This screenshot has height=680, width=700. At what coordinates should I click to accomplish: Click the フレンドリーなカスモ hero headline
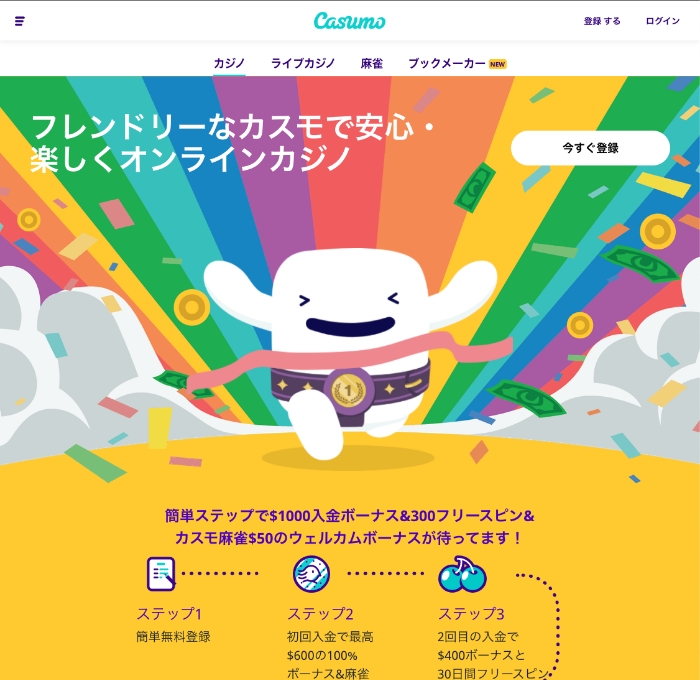[x=233, y=143]
